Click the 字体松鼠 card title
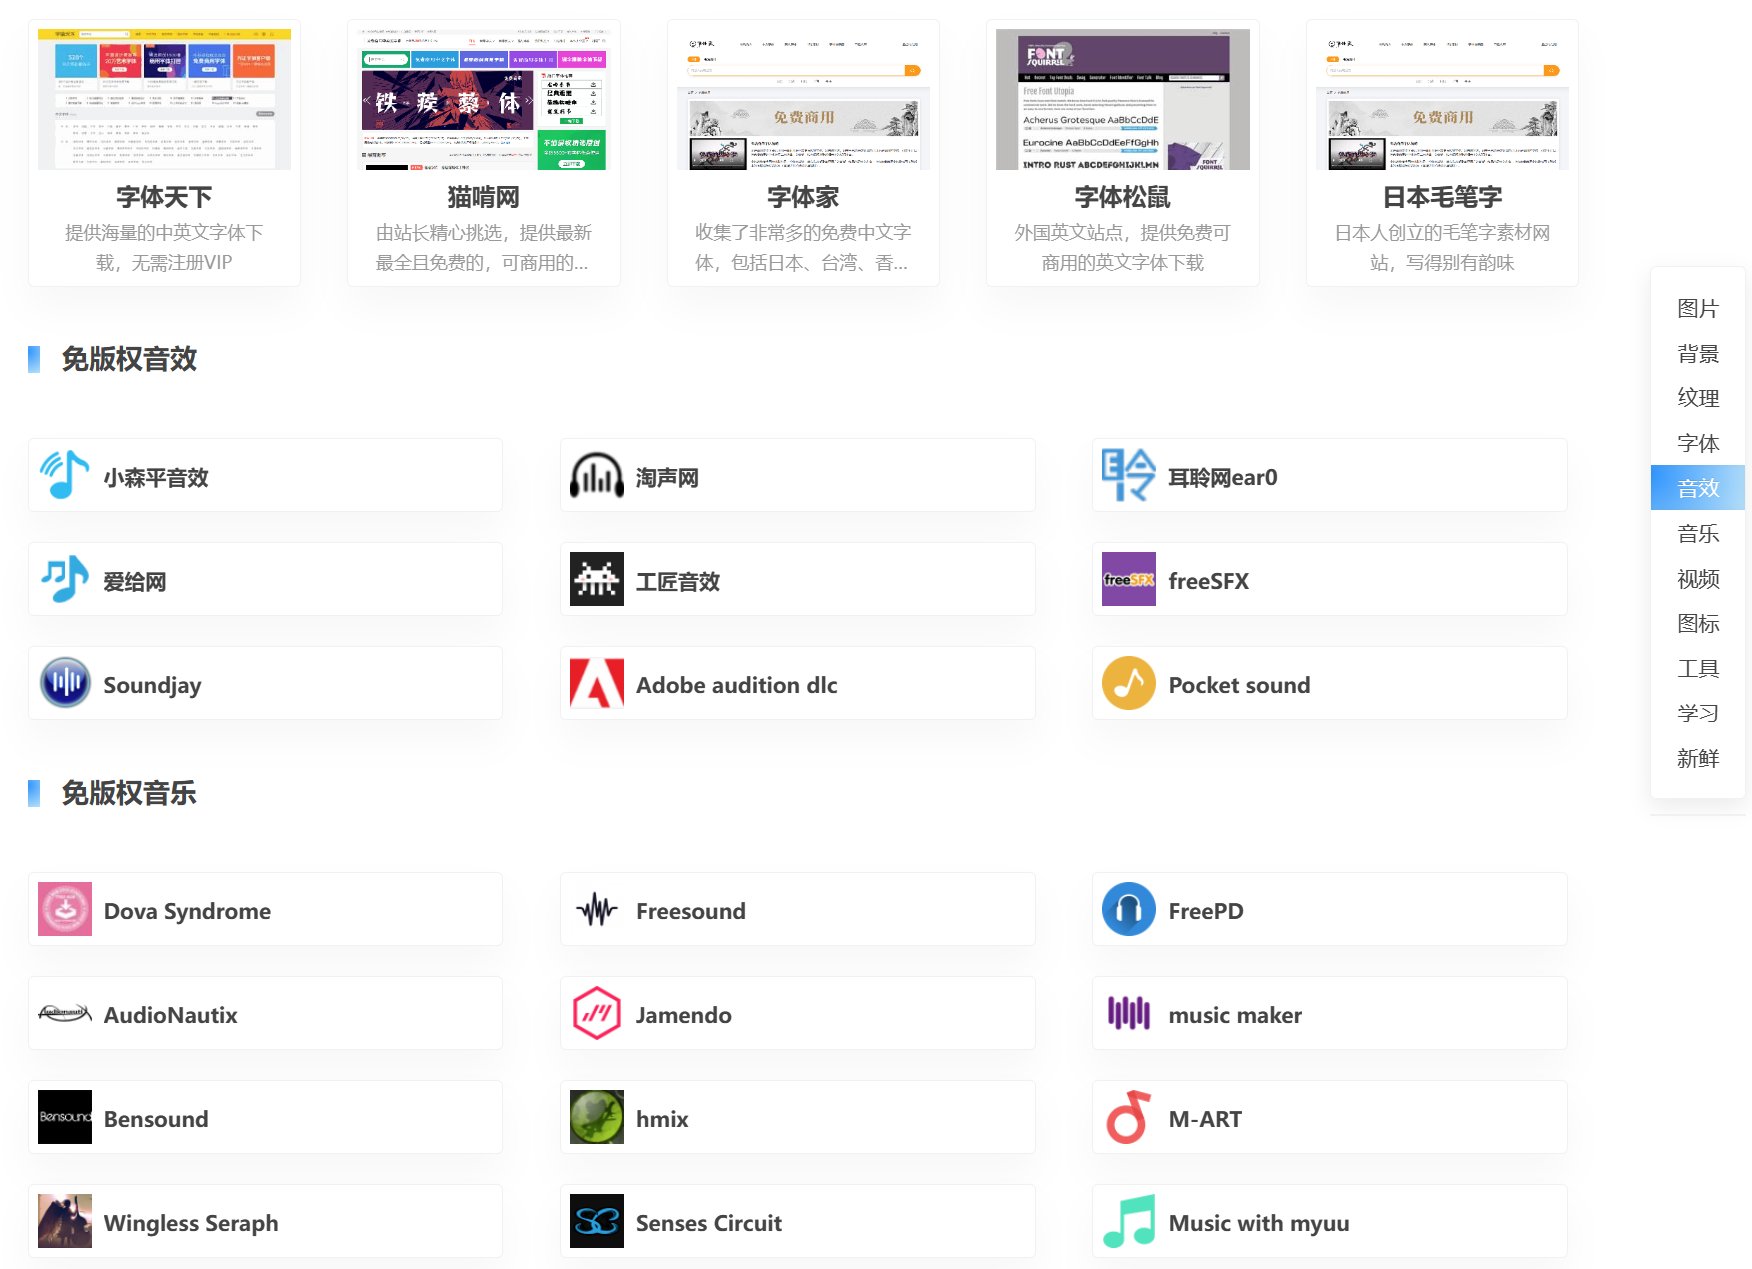The image size is (1752, 1269). [1123, 197]
